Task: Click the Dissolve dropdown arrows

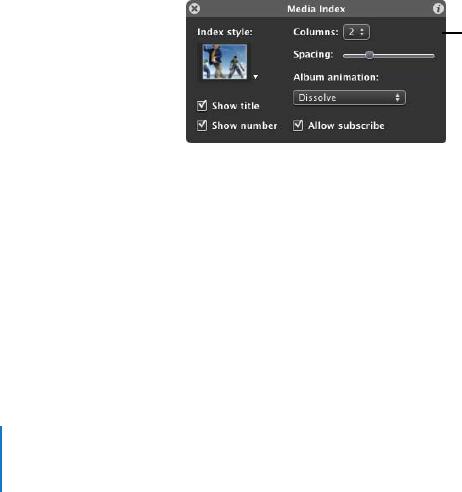Action: tap(397, 98)
